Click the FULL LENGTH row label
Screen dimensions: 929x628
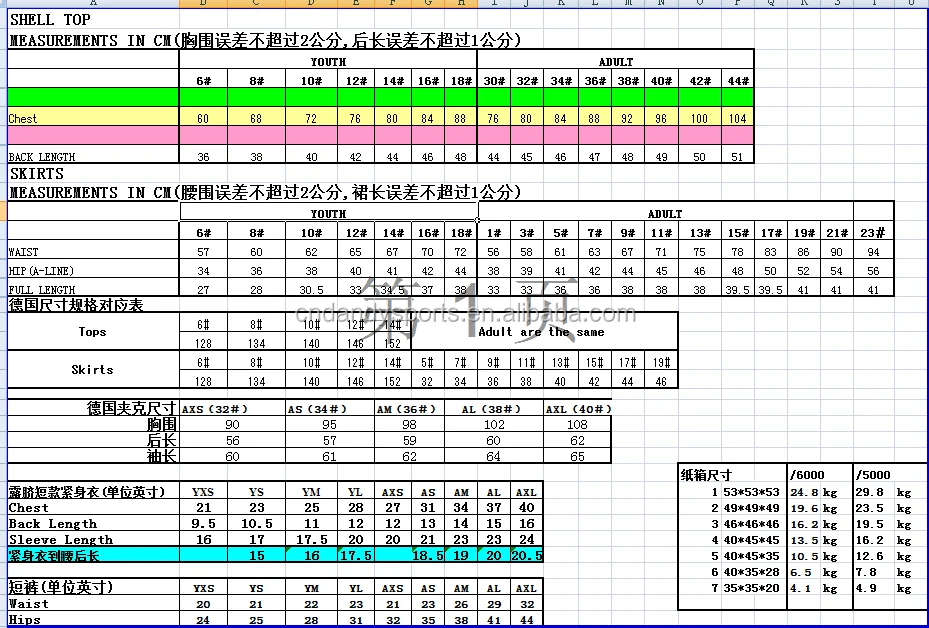point(42,290)
